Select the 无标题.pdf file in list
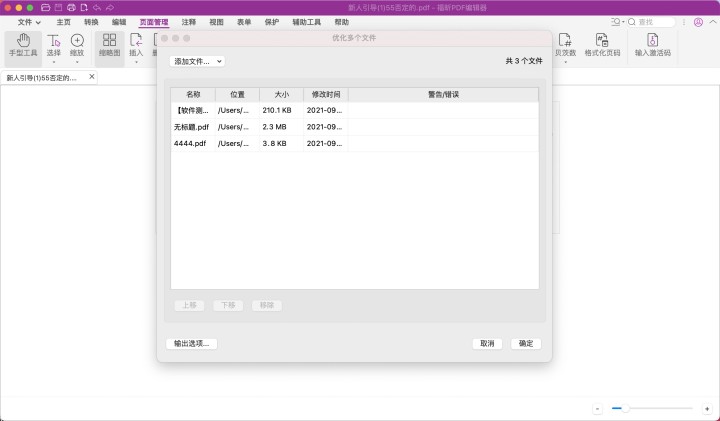This screenshot has width=720, height=421. coord(191,127)
